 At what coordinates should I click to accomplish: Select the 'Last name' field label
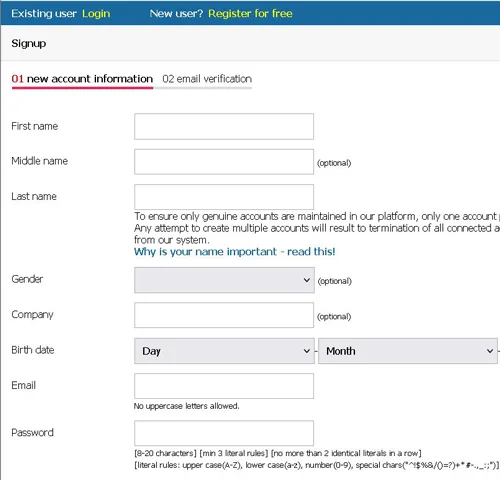(34, 196)
